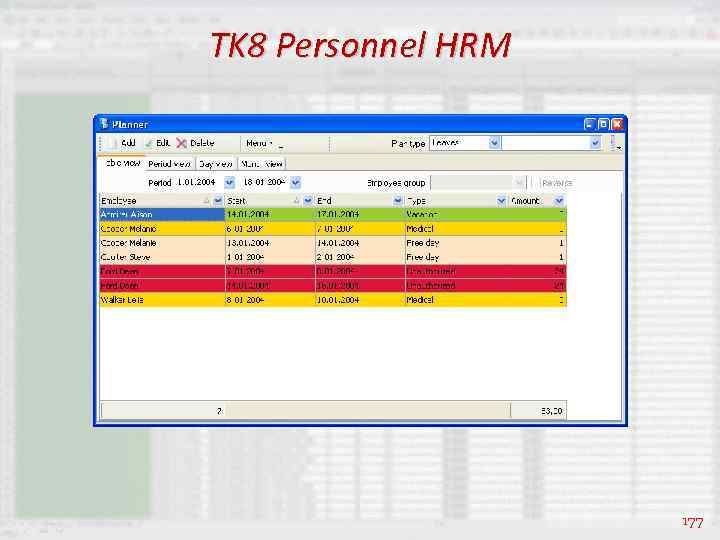Screen dimensions: 720x540
Task: Select Cooper Melanie's Free day row
Action: [333, 243]
